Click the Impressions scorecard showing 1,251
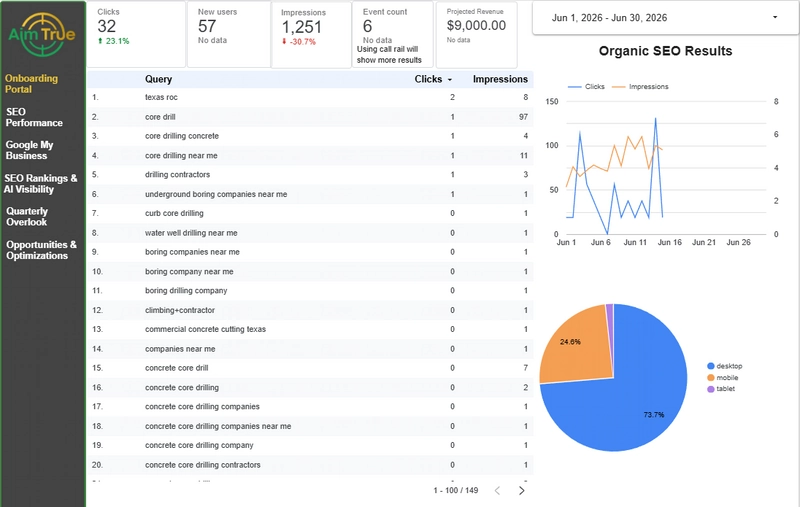The height and width of the screenshot is (507, 800). tap(311, 34)
